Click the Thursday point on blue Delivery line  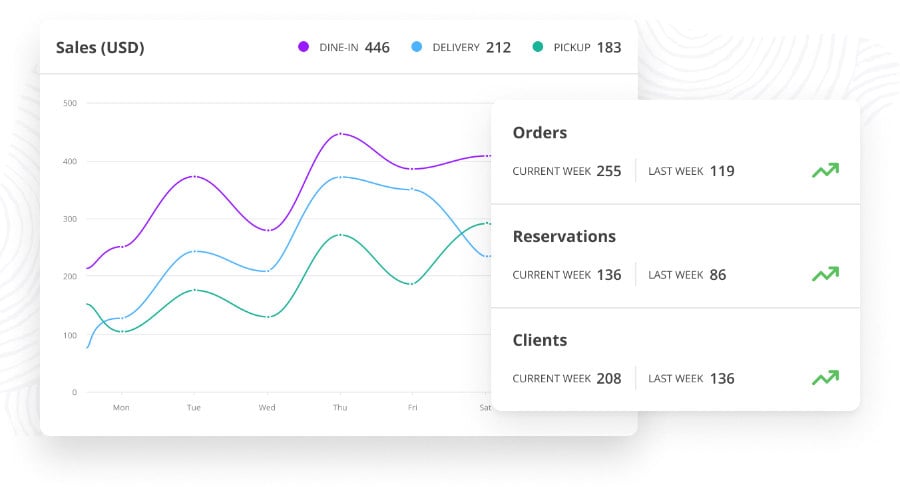click(x=340, y=177)
